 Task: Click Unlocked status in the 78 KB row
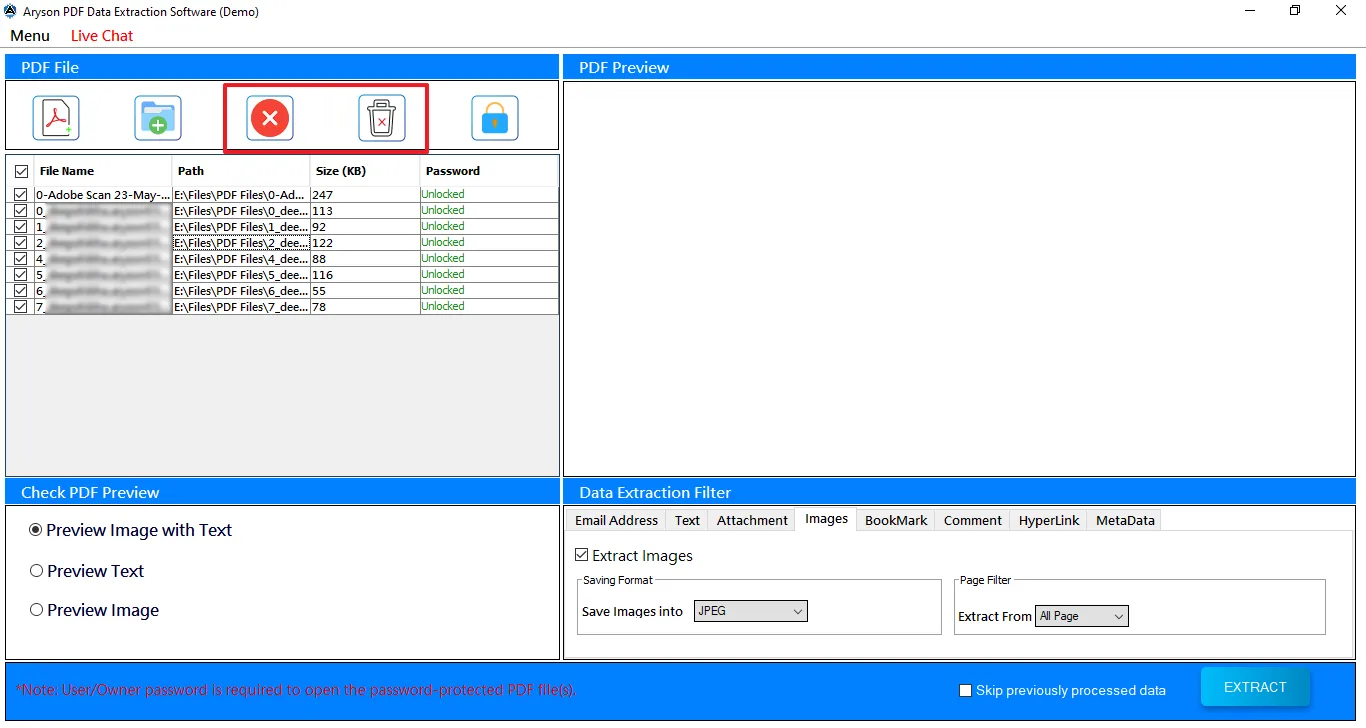[443, 306]
